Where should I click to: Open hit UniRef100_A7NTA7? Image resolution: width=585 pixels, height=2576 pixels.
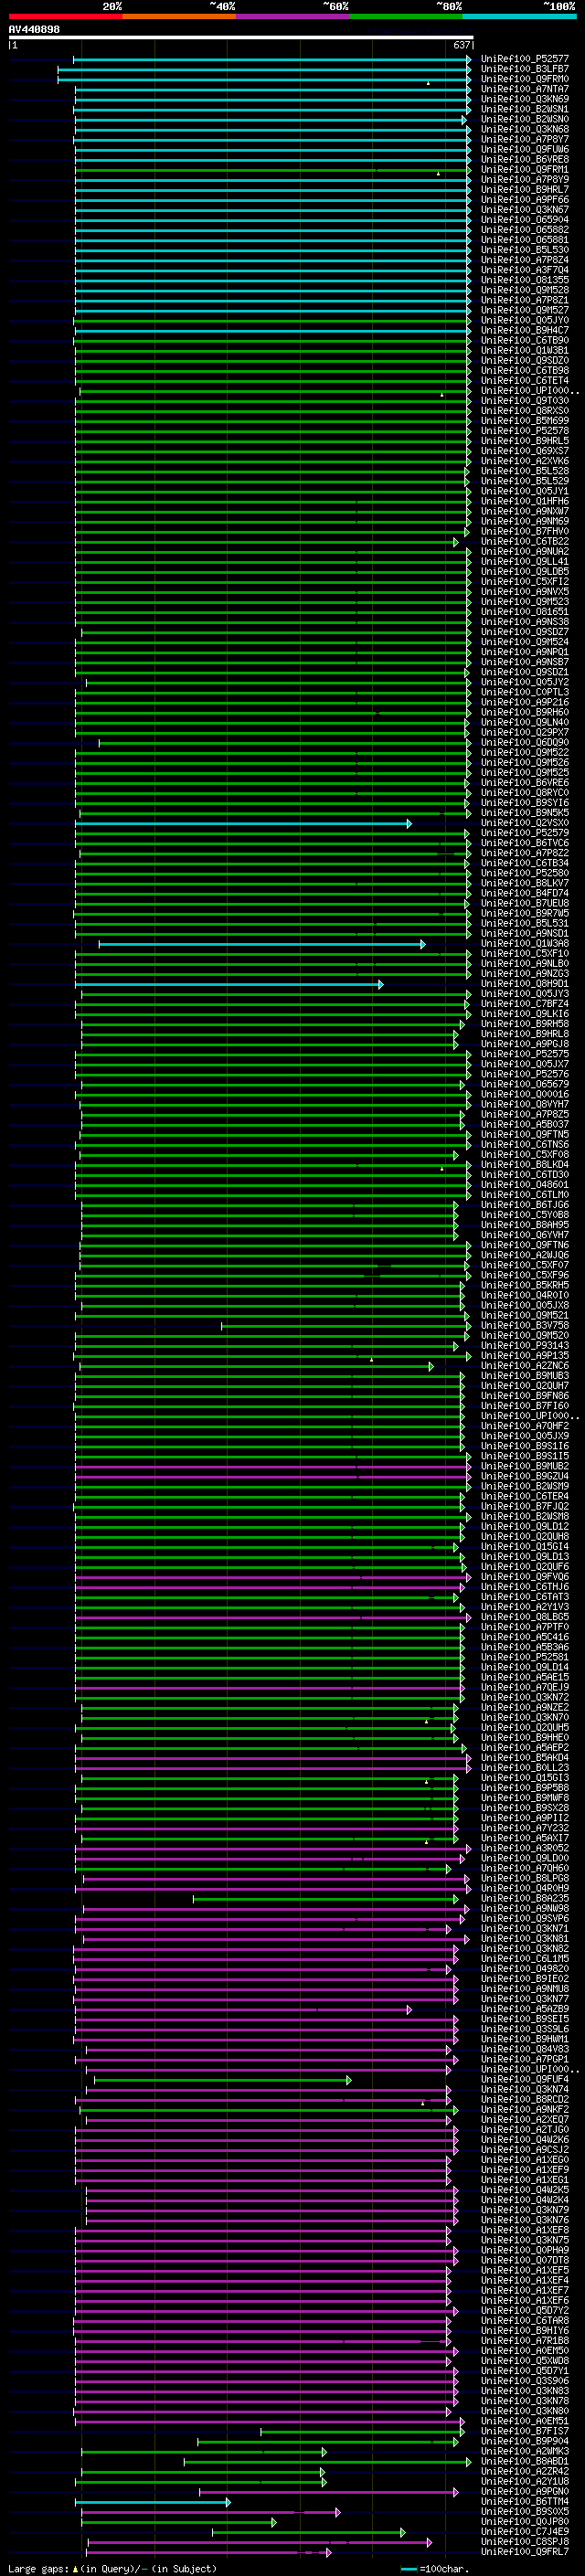click(525, 89)
